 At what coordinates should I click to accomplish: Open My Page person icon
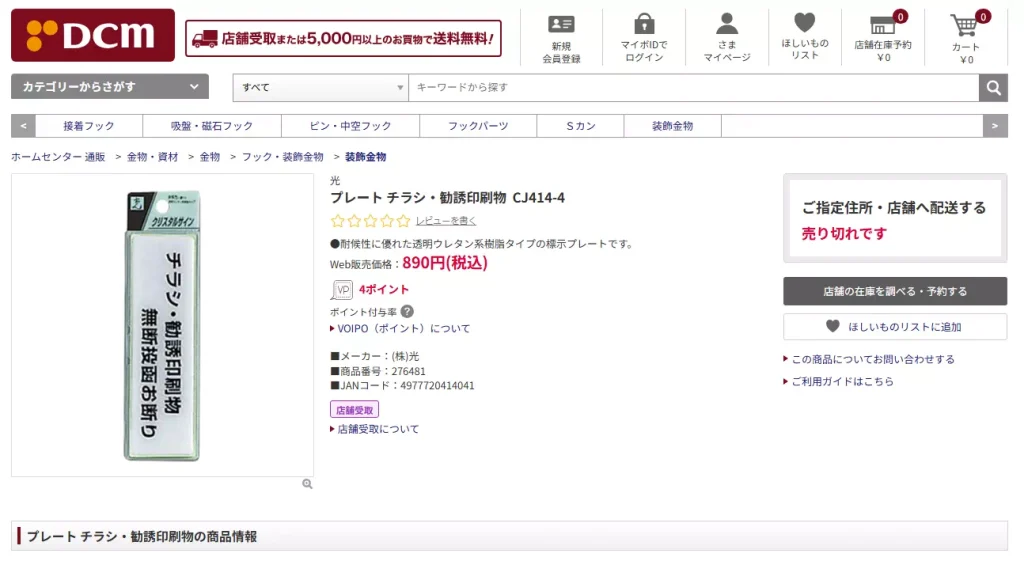726,24
